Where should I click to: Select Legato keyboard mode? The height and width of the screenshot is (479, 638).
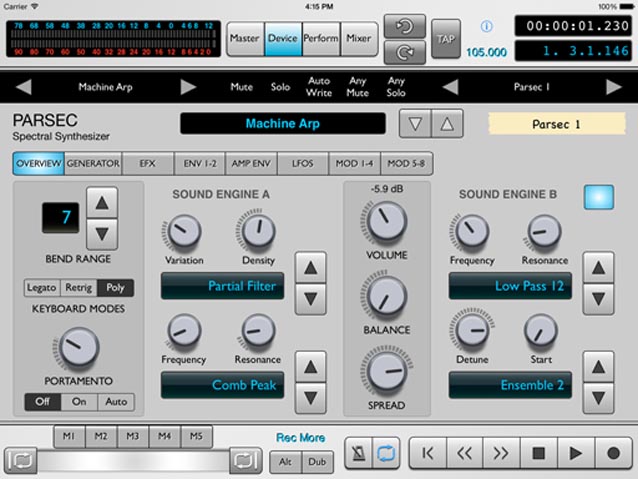click(42, 288)
